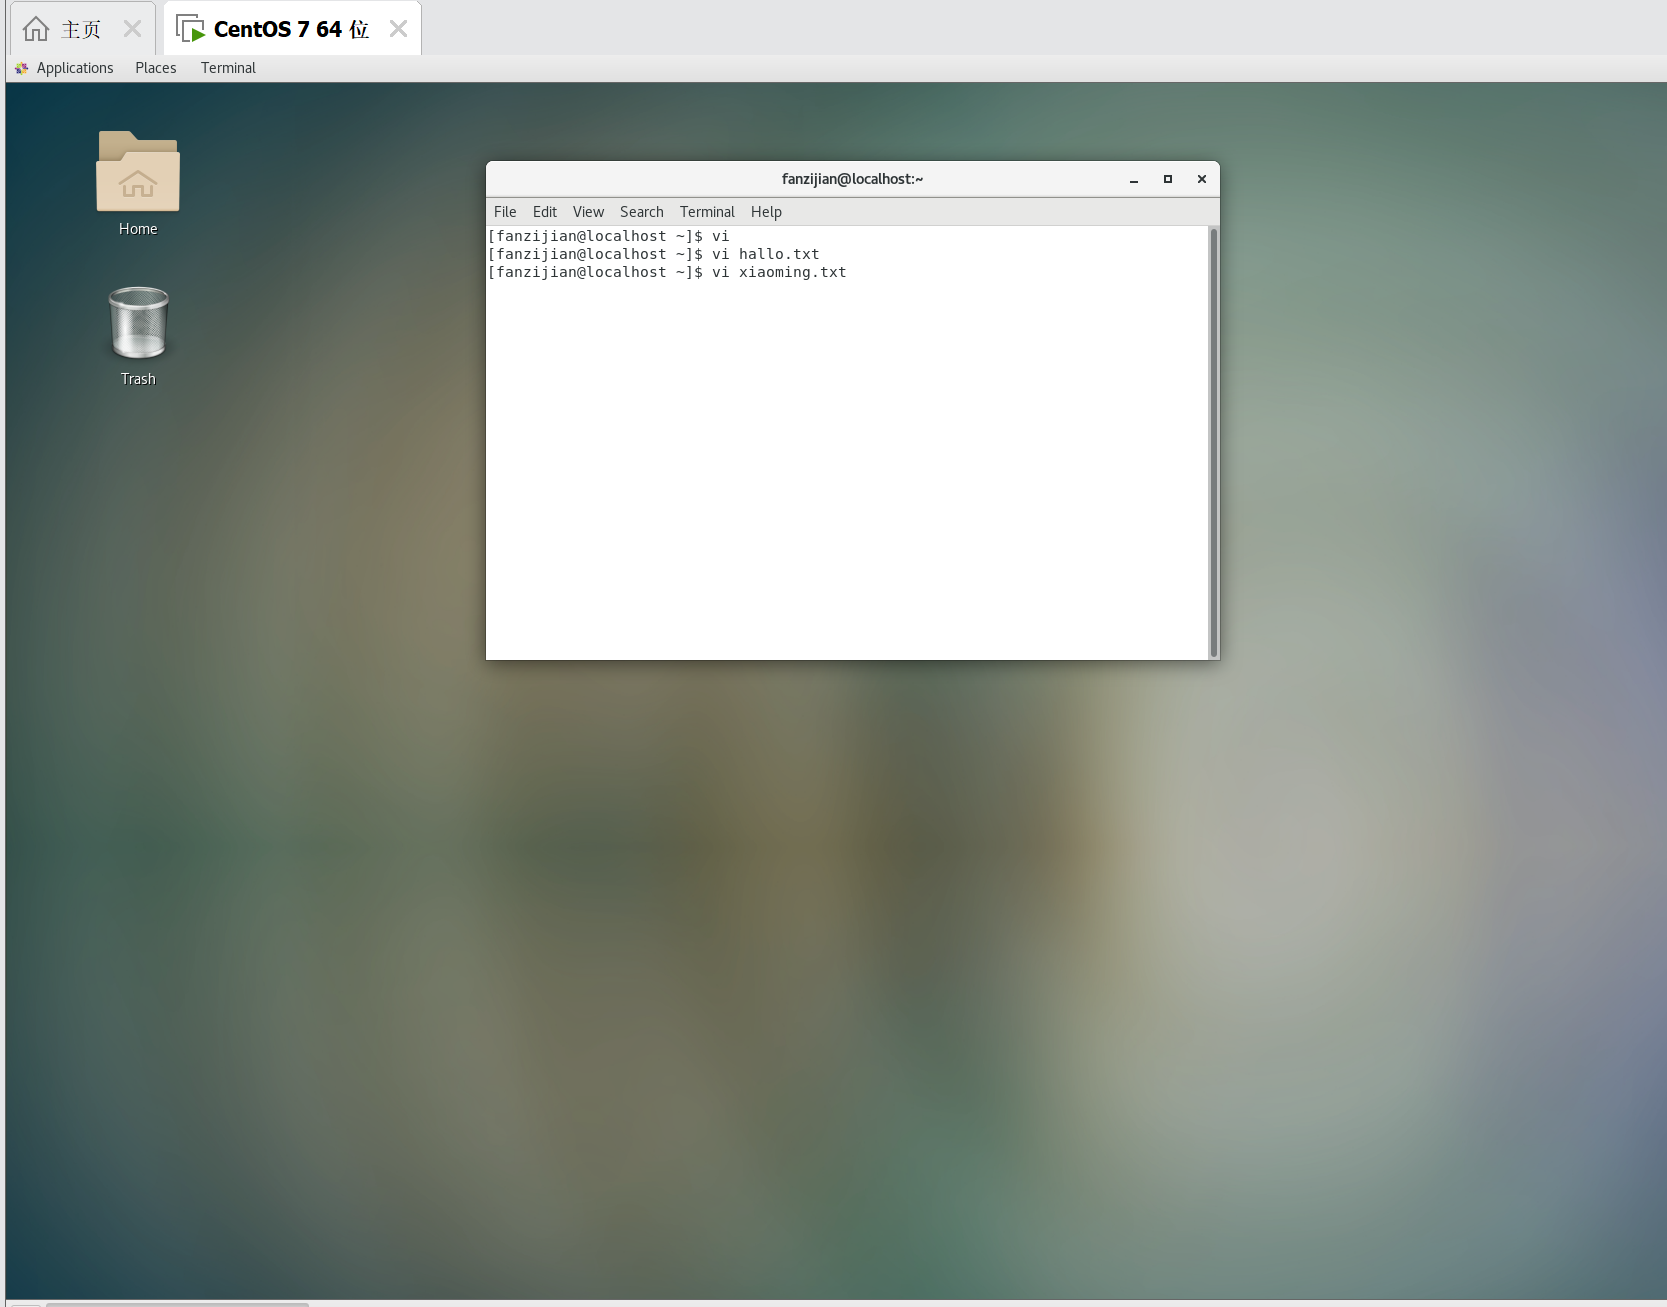
Task: Close the fanzijian@localhost terminal window
Action: pos(1201,179)
